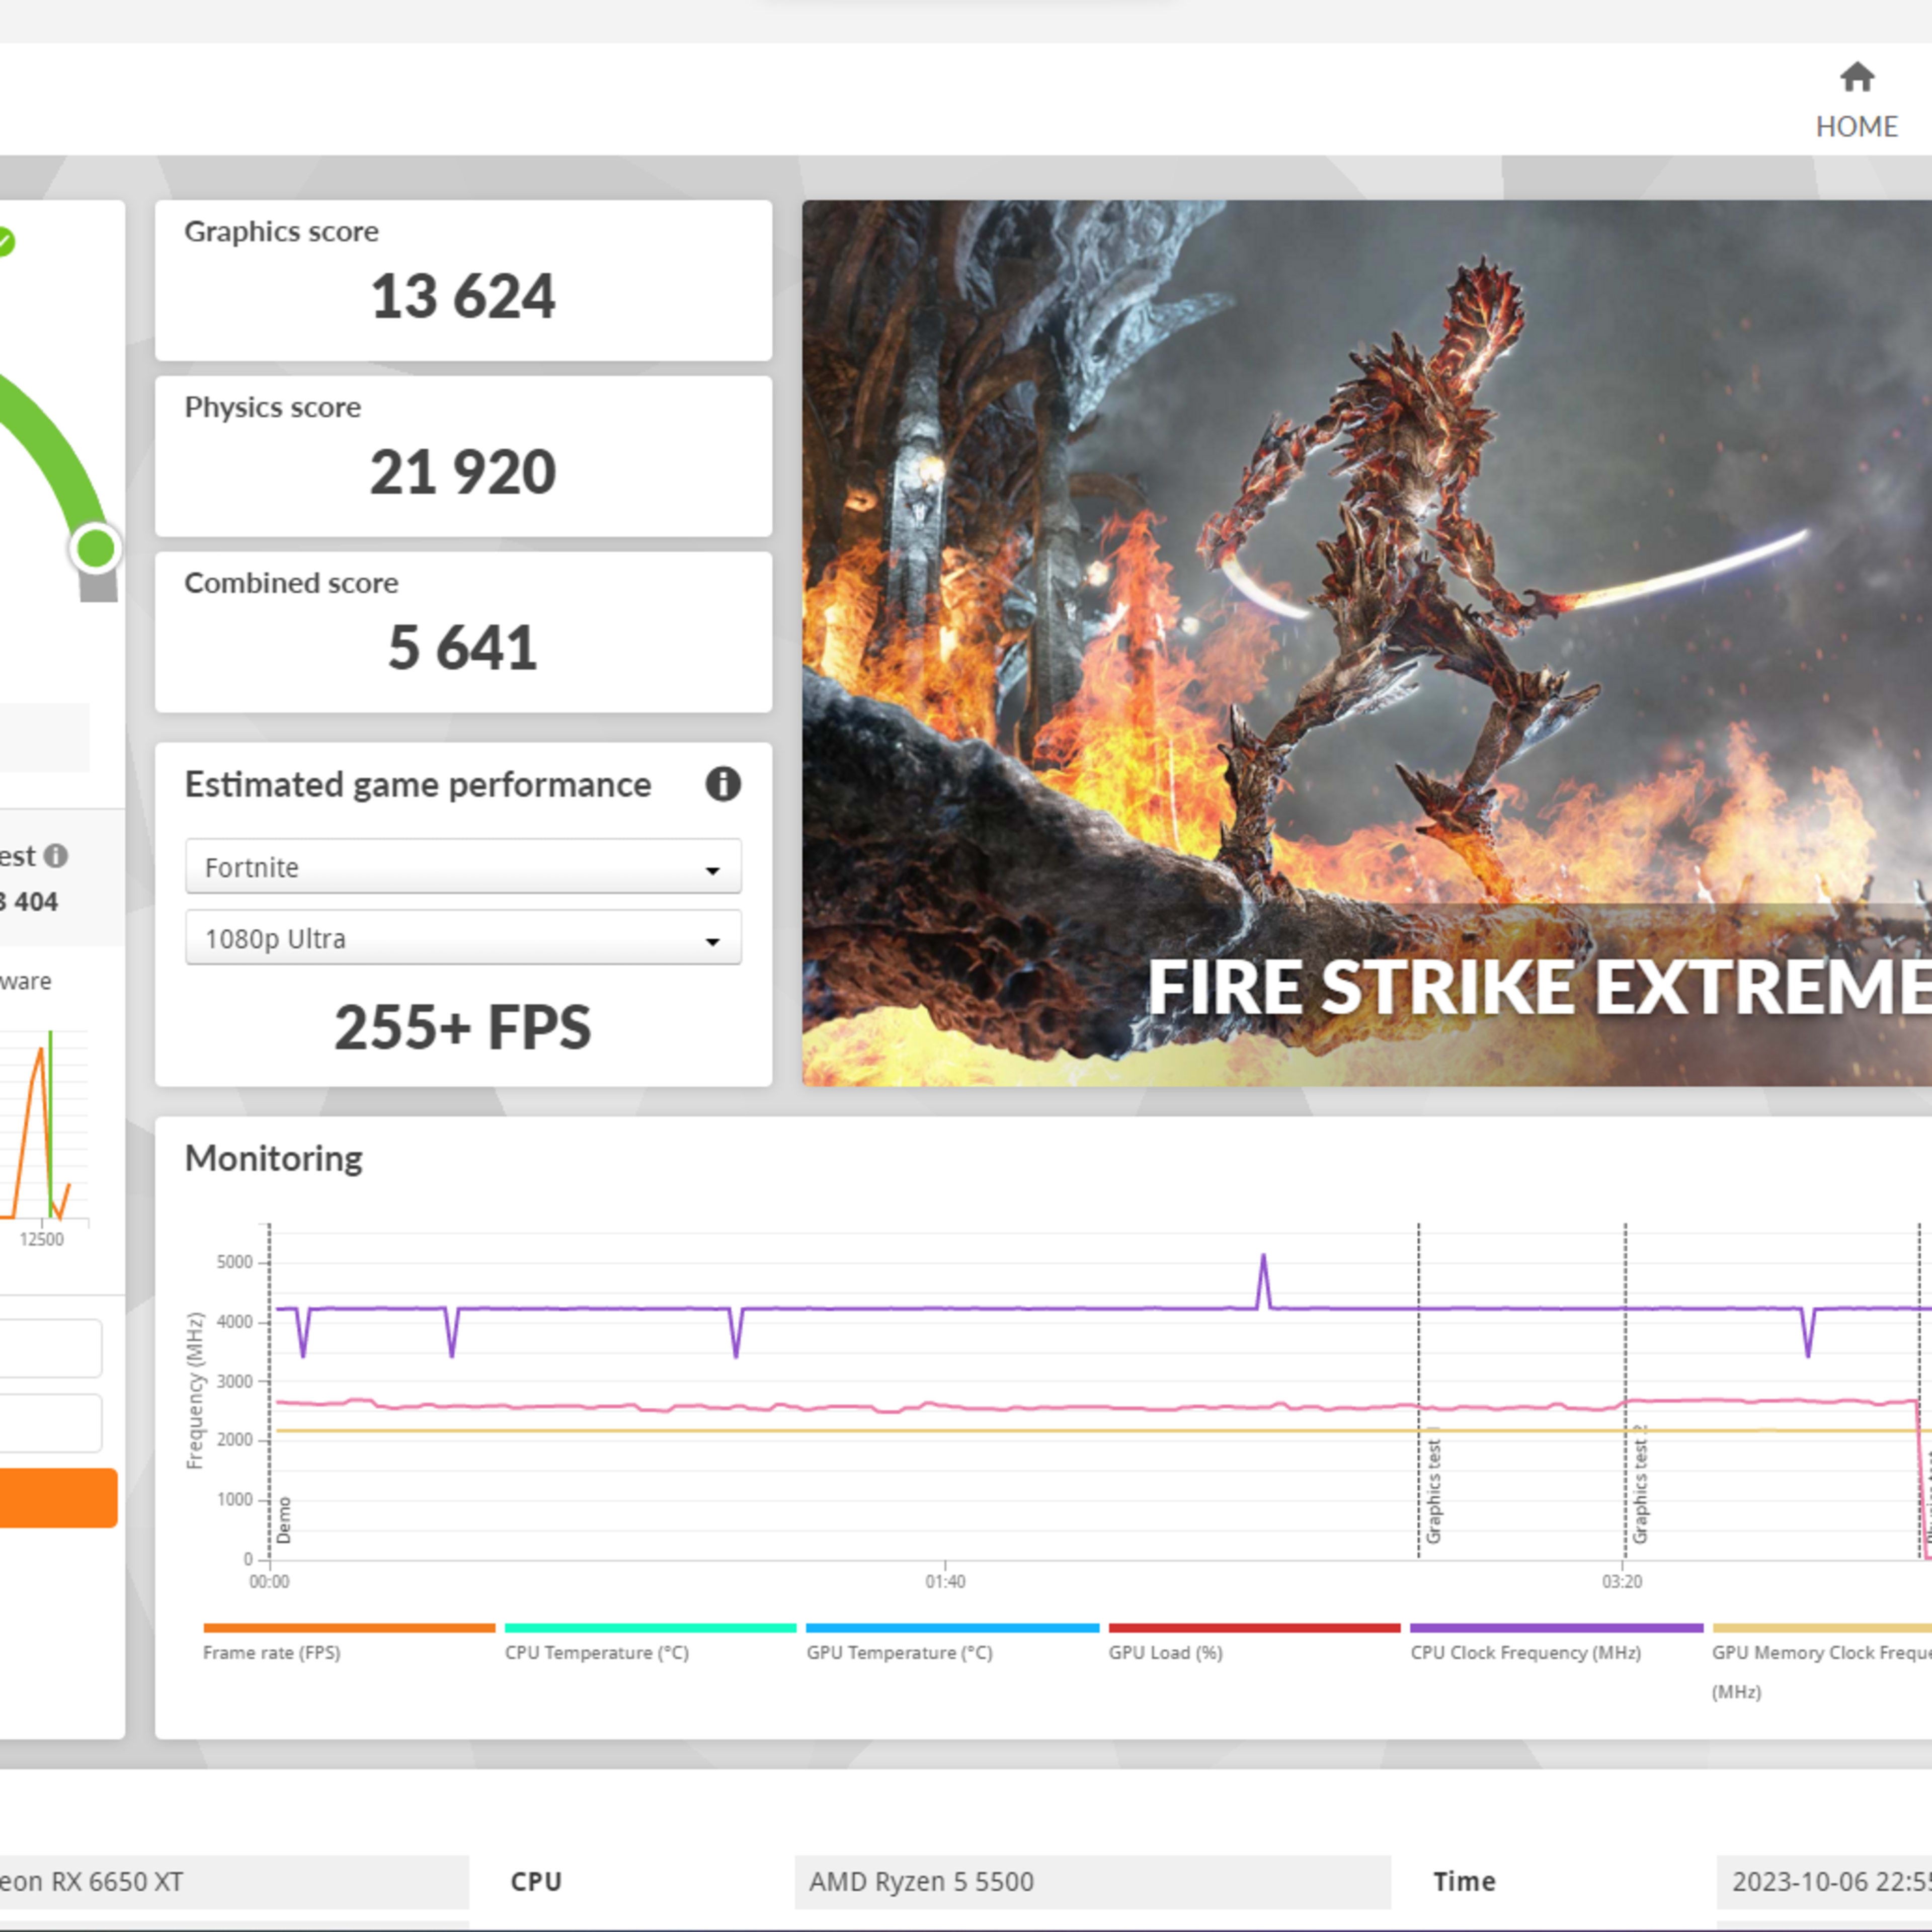The image size is (1932, 1932).
Task: Toggle CPU Temperature (°C) legend entry
Action: coord(650,1643)
